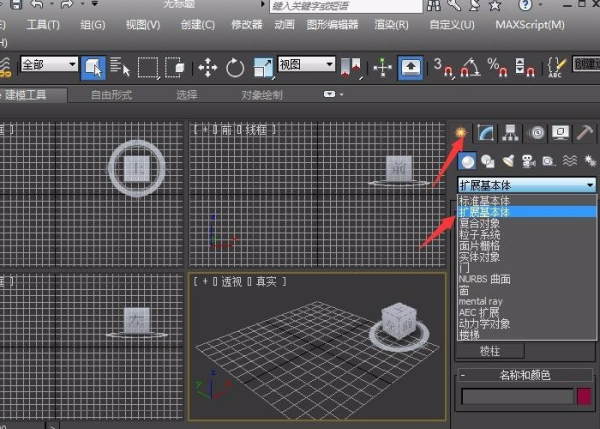Open the undo history dropdown arrow
This screenshot has width=600, height=429.
[51, 5]
